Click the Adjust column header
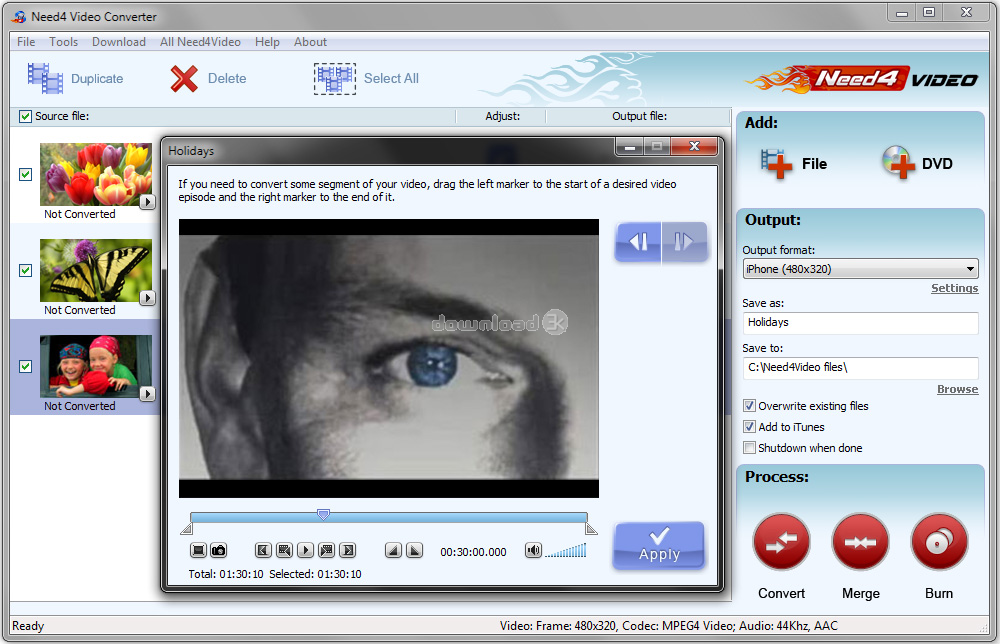This screenshot has height=644, width=1000. coord(503,116)
